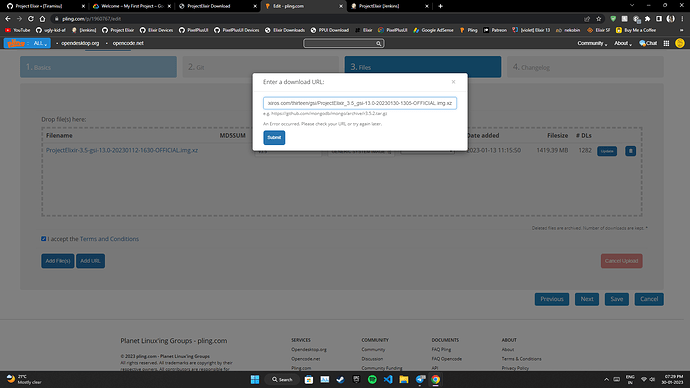Open the PPUI Download bookmark
The height and width of the screenshot is (388, 690).
[329, 30]
